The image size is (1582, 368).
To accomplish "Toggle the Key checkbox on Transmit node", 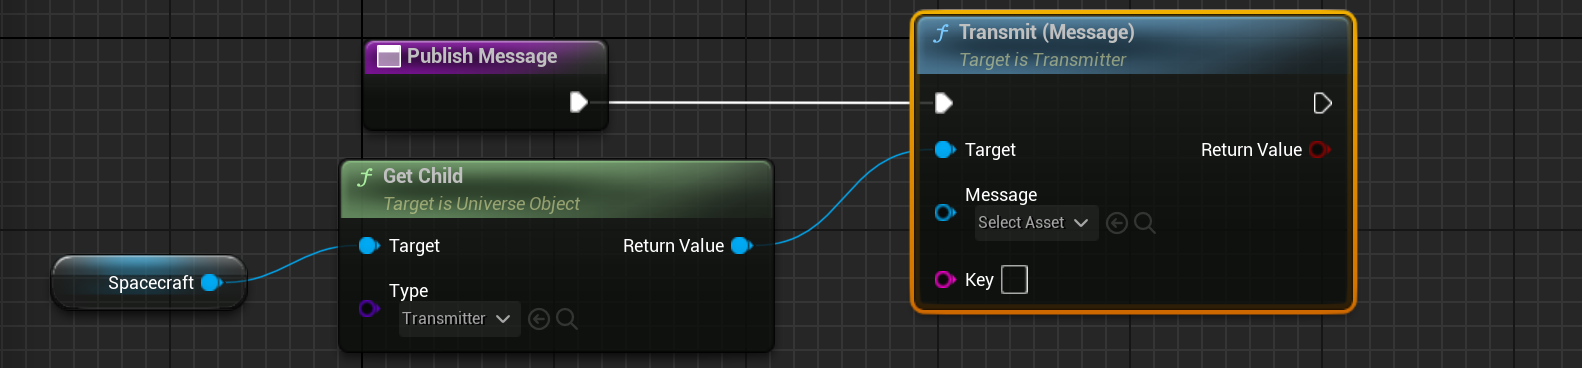I will click(x=1014, y=279).
